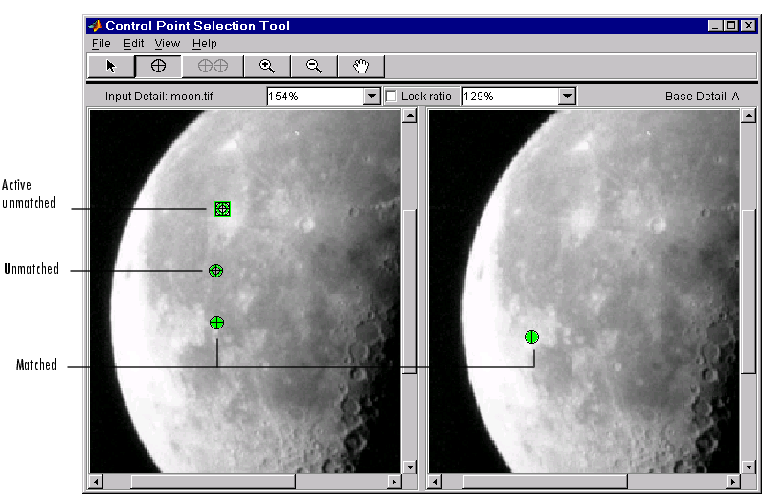764x501 pixels.
Task: Click the Control Point Selection Tool title
Action: point(197,25)
